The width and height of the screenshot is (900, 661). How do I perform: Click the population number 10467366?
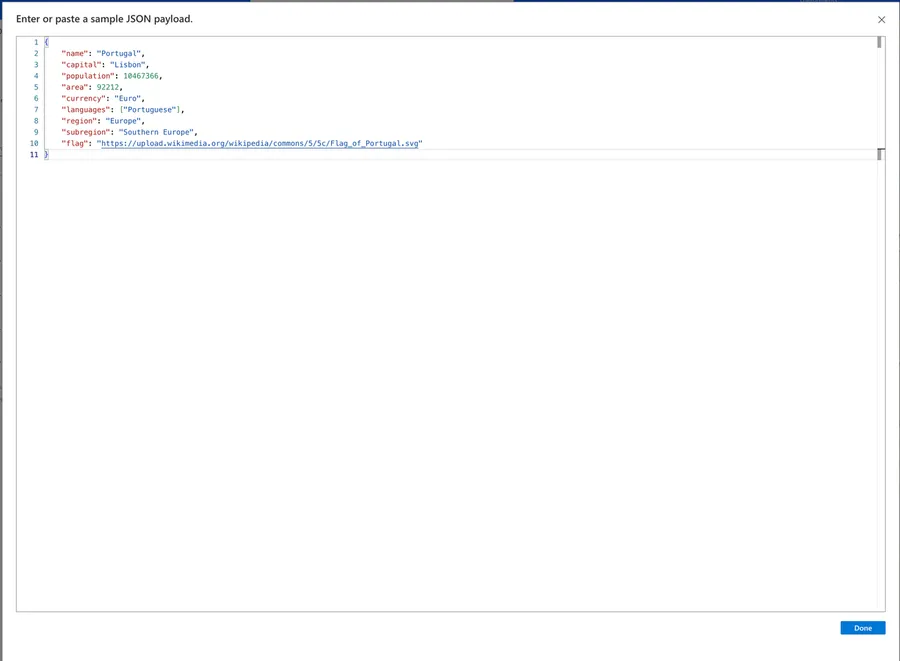point(141,76)
